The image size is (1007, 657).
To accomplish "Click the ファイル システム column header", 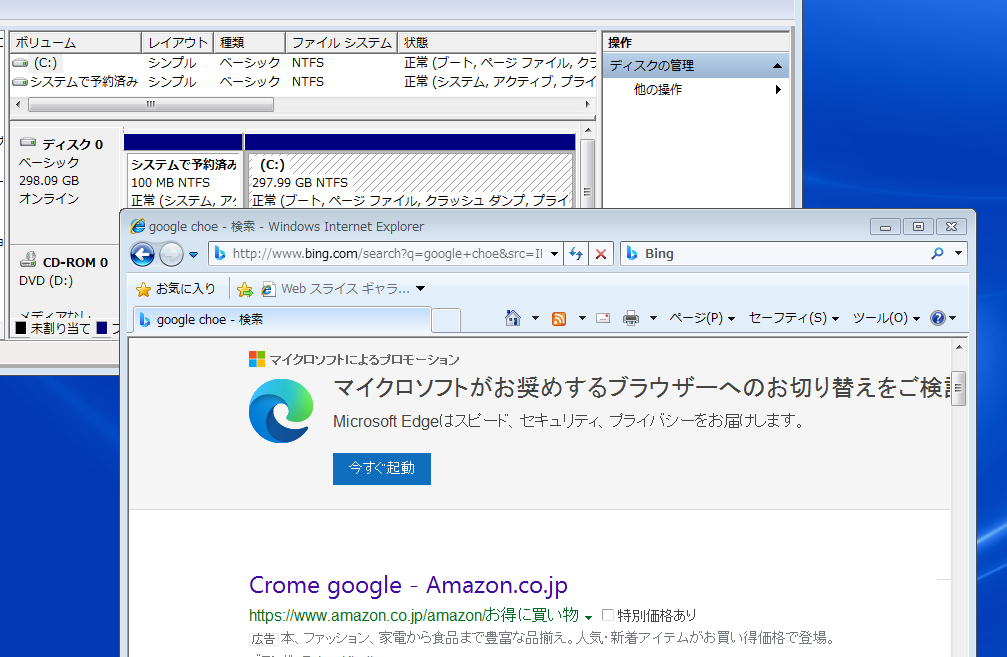I will (x=342, y=42).
